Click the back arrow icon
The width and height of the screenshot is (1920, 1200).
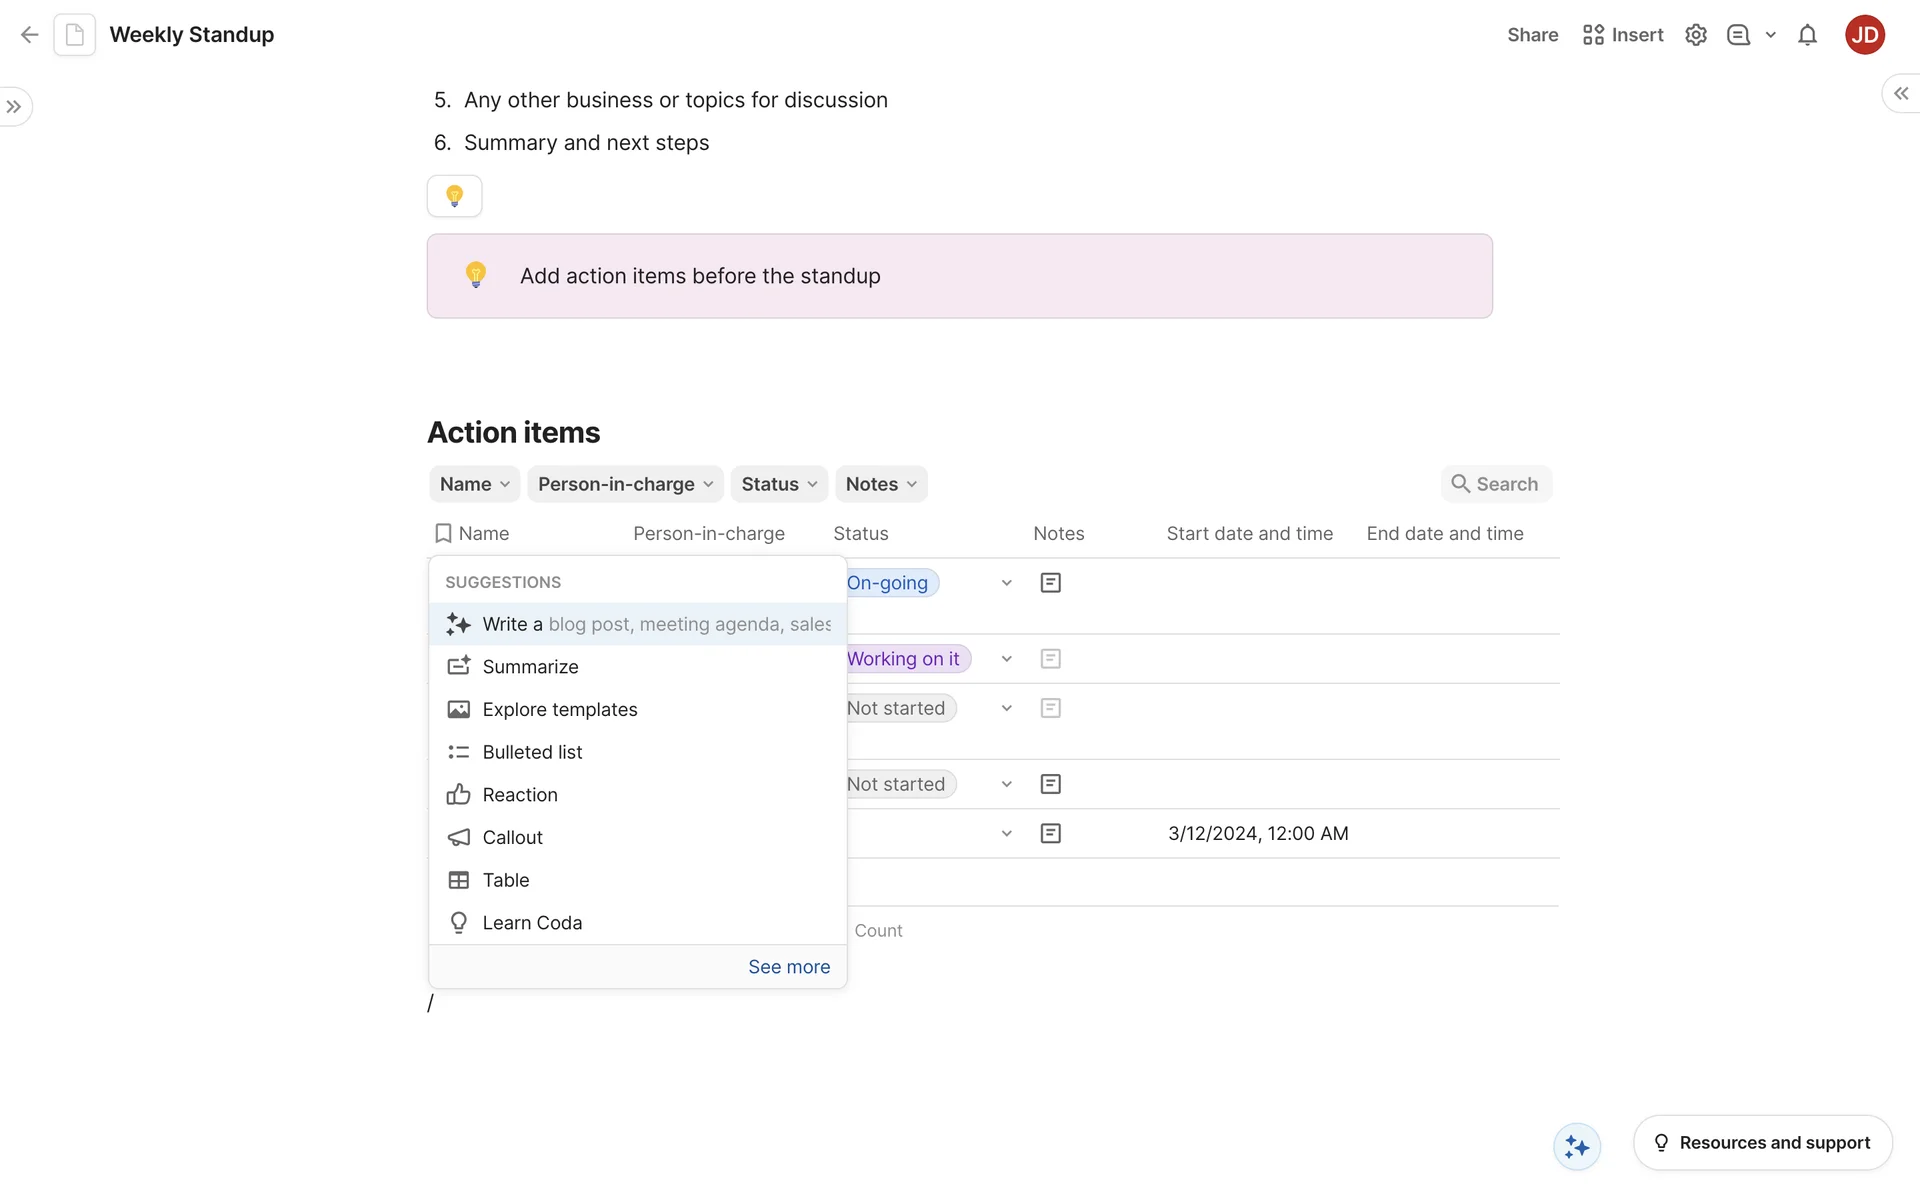(x=29, y=35)
